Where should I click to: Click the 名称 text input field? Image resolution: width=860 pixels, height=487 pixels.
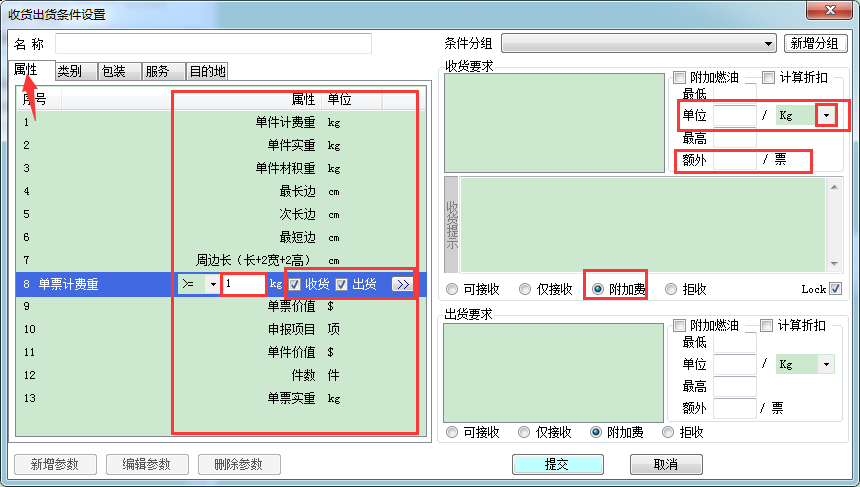click(x=213, y=44)
